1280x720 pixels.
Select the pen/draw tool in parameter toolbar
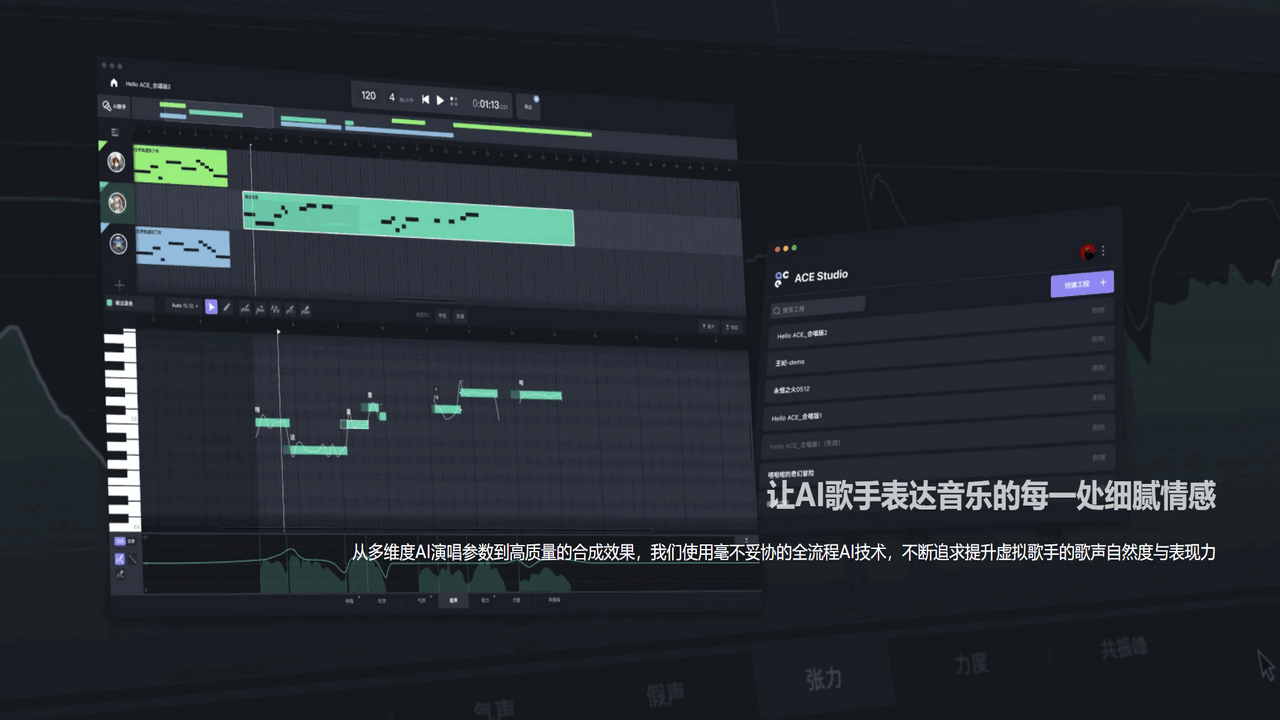[x=228, y=307]
